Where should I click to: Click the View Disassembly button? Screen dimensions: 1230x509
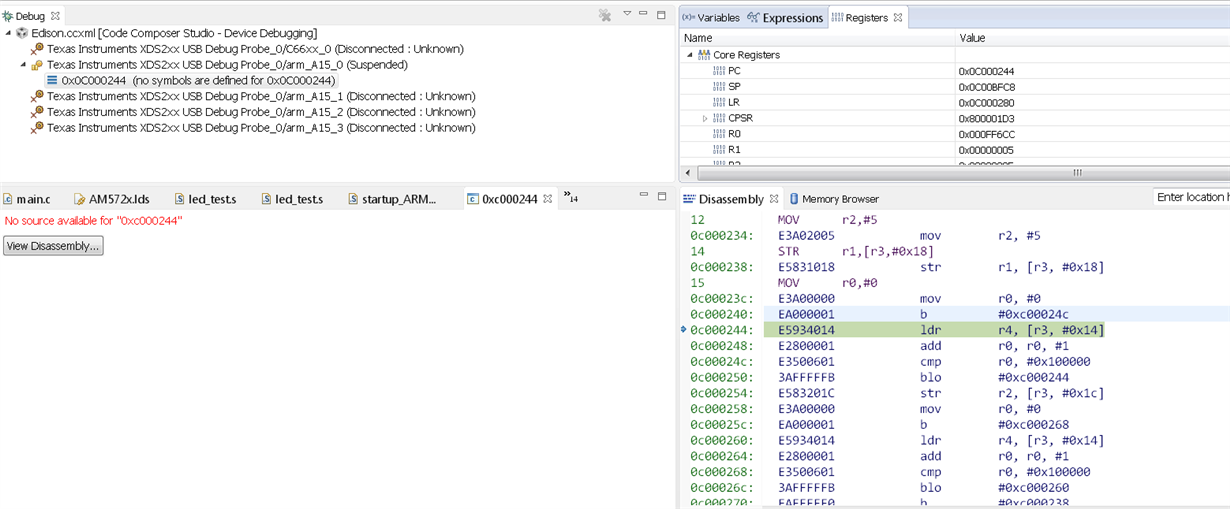[53, 246]
